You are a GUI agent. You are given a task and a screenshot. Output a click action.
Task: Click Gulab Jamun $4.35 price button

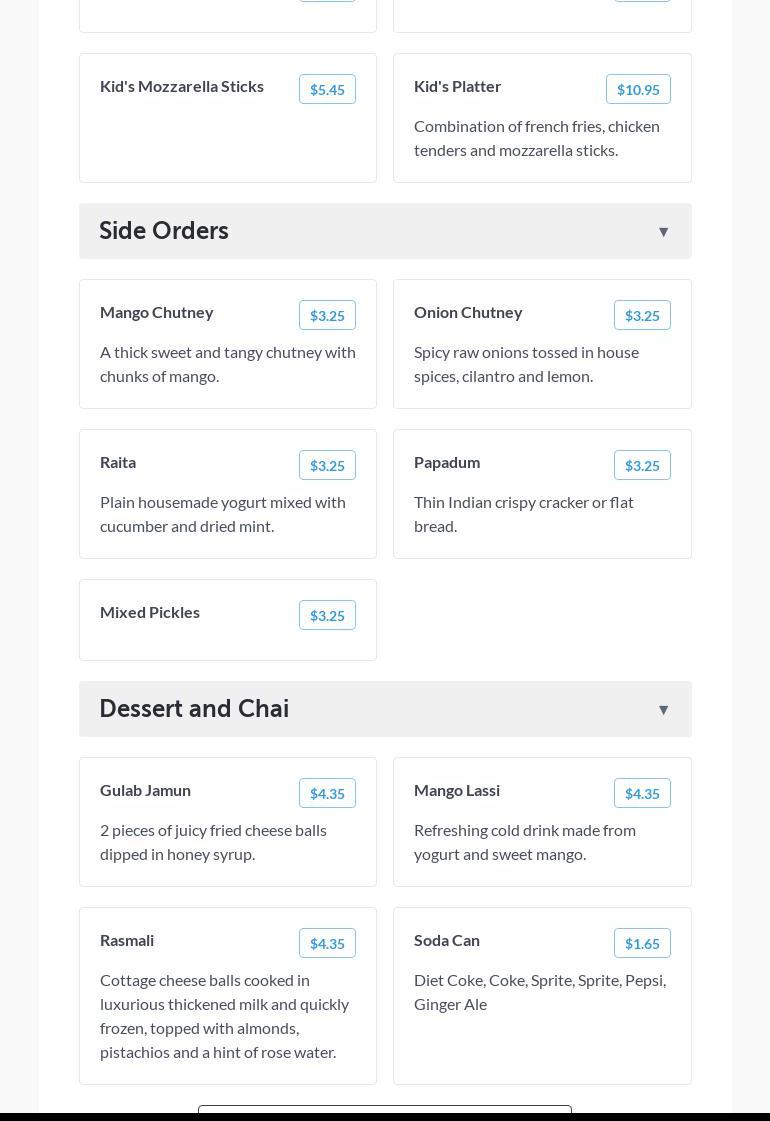(x=327, y=793)
